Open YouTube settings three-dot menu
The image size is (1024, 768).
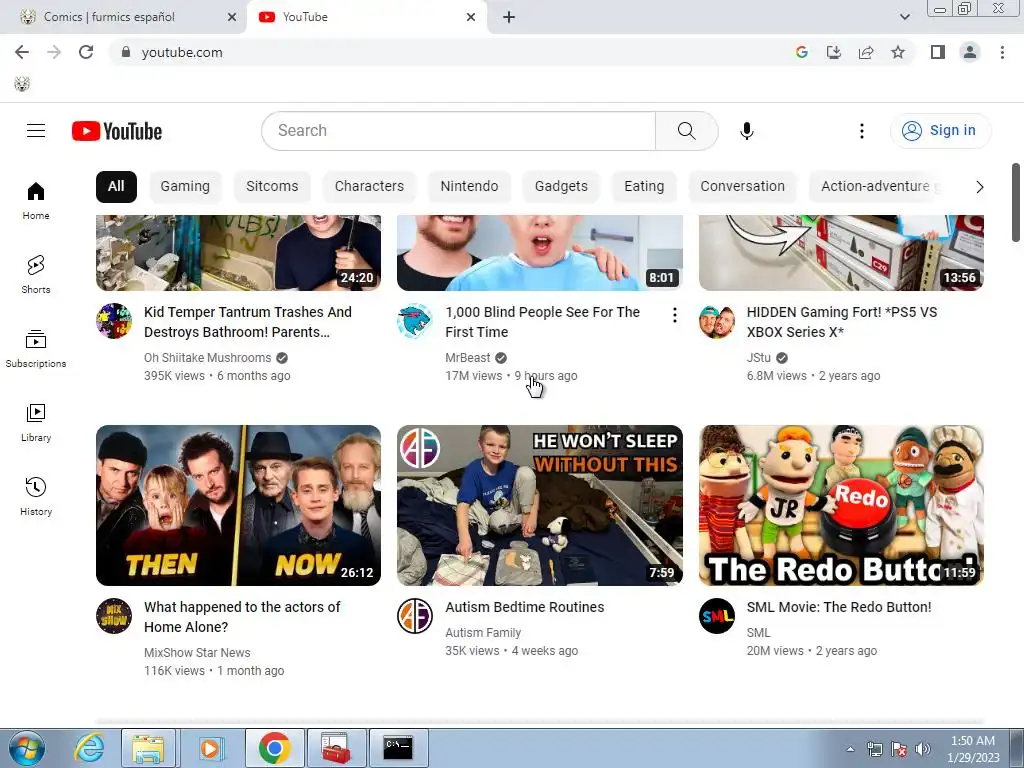tap(861, 131)
